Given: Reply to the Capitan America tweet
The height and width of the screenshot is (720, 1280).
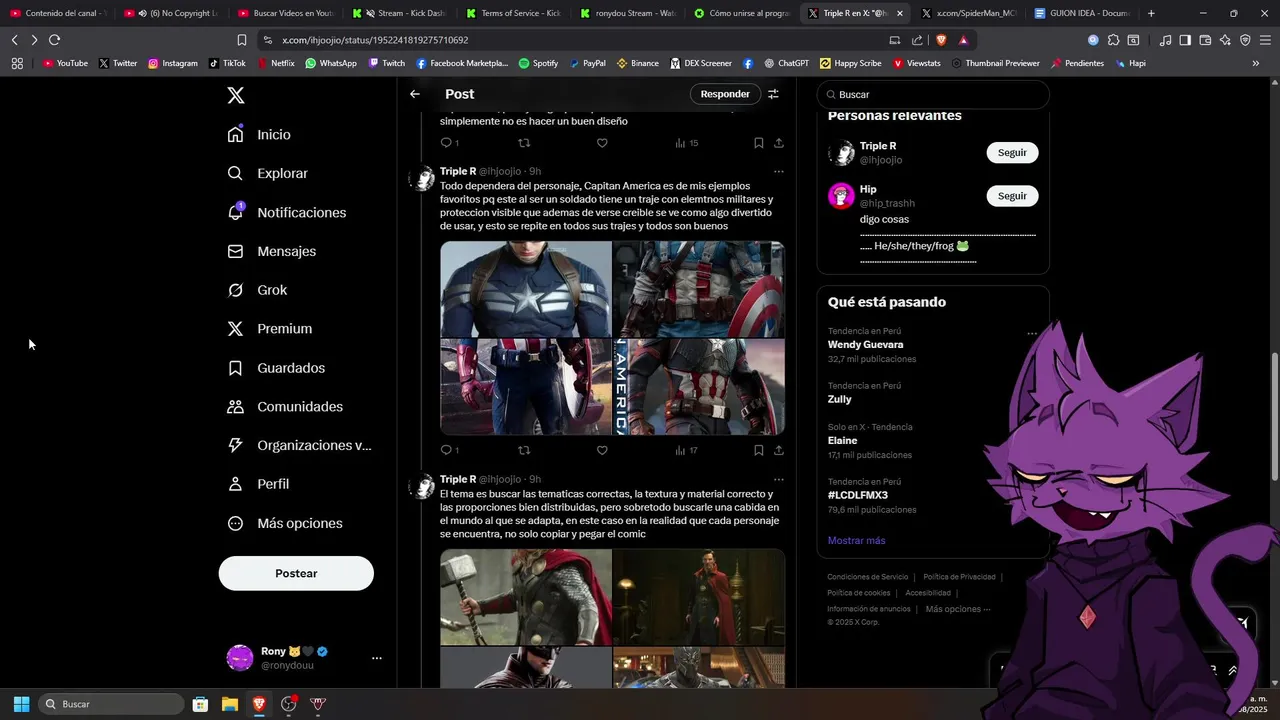Looking at the screenshot, I should pyautogui.click(x=446, y=450).
